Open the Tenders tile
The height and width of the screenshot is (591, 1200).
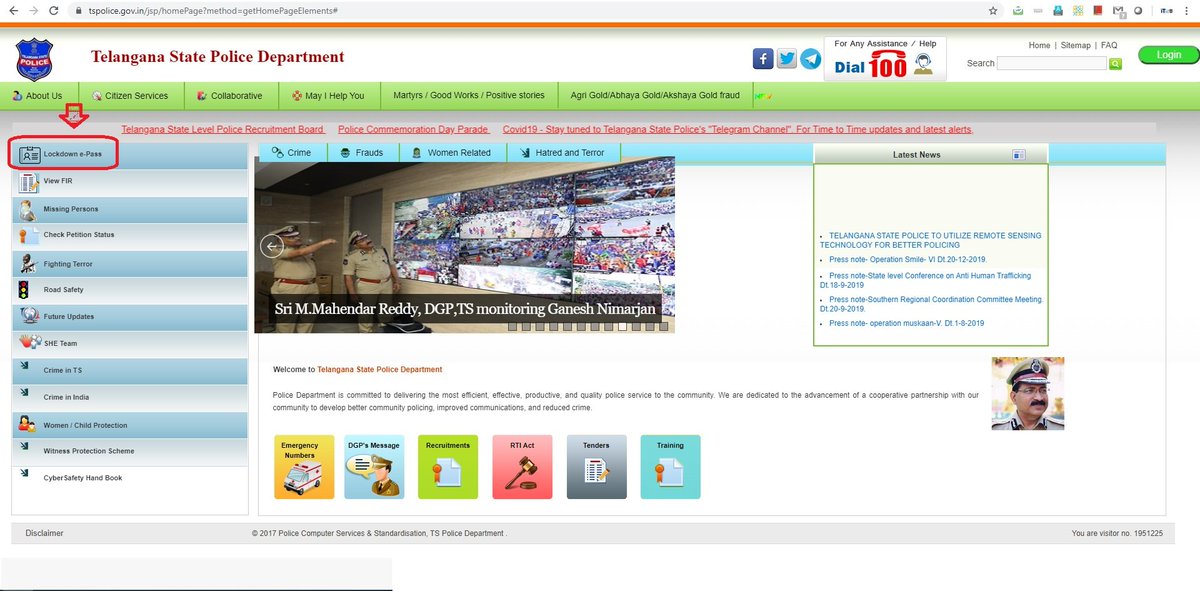(596, 467)
